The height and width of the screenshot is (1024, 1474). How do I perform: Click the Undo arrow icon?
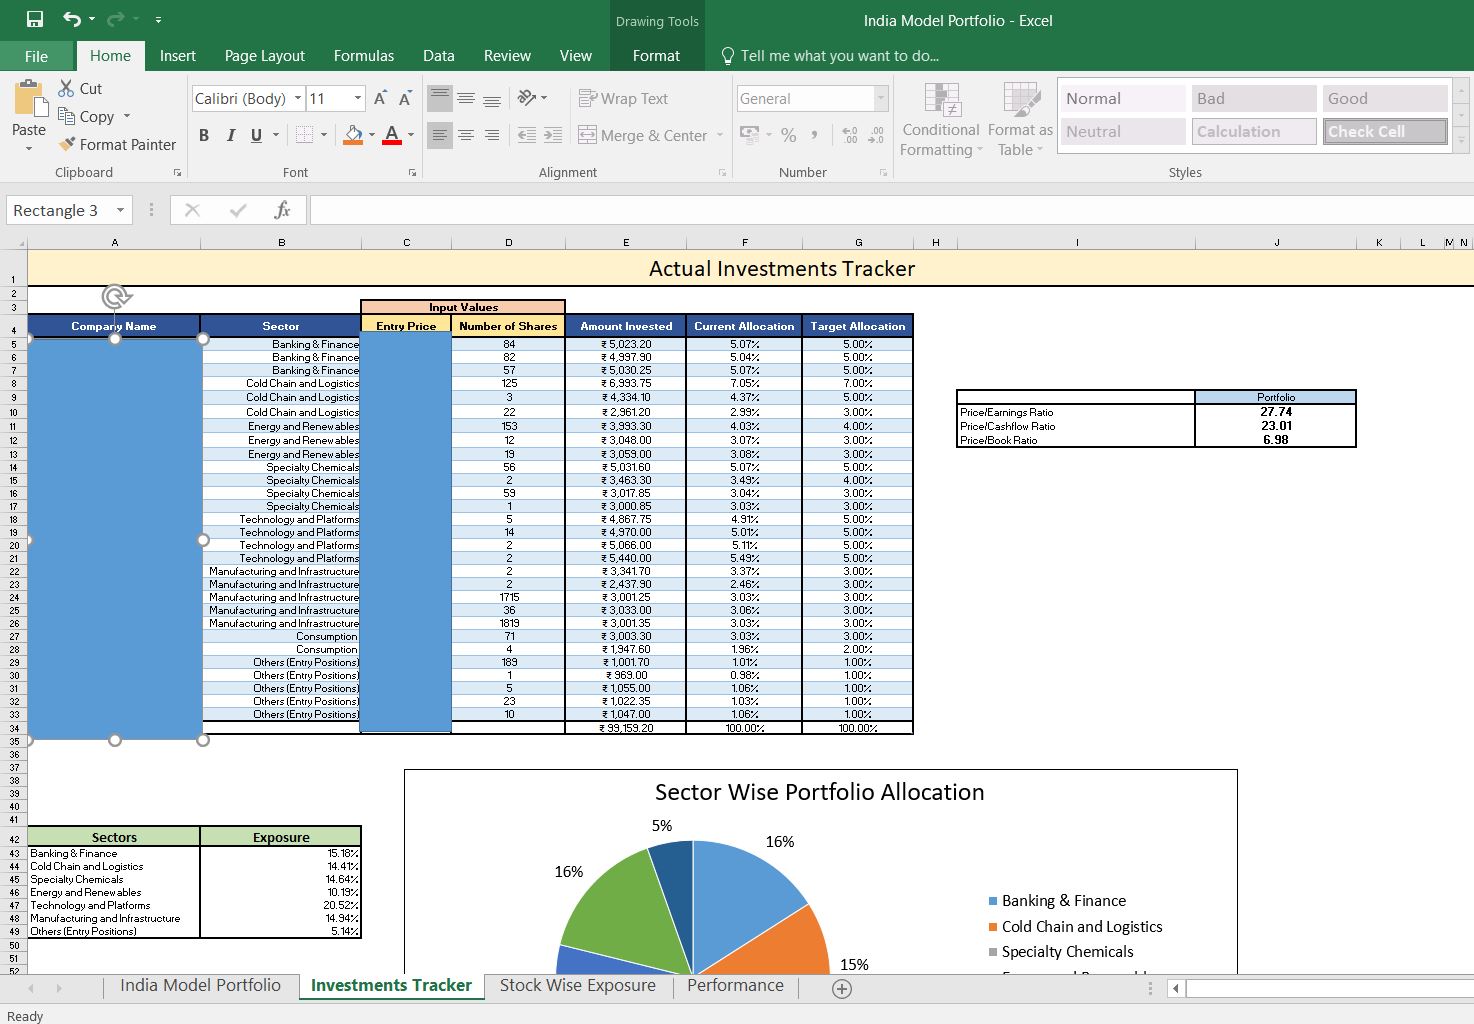[72, 19]
